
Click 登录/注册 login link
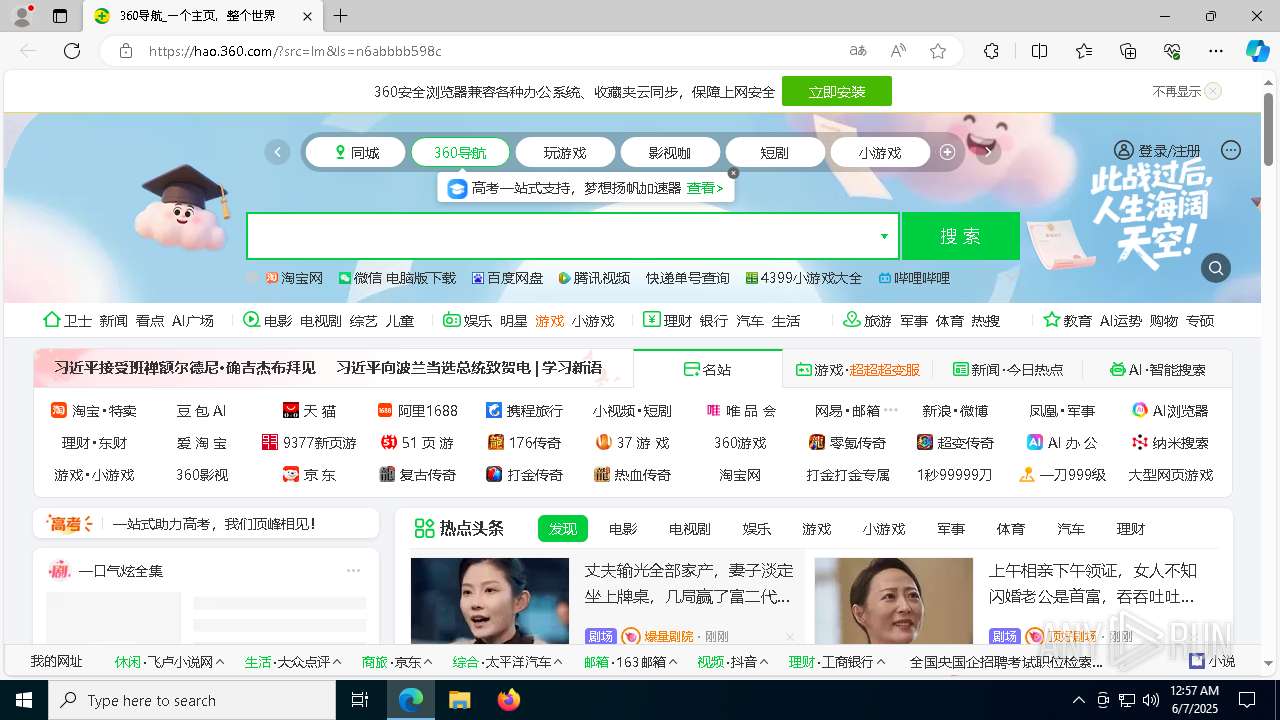click(1169, 151)
